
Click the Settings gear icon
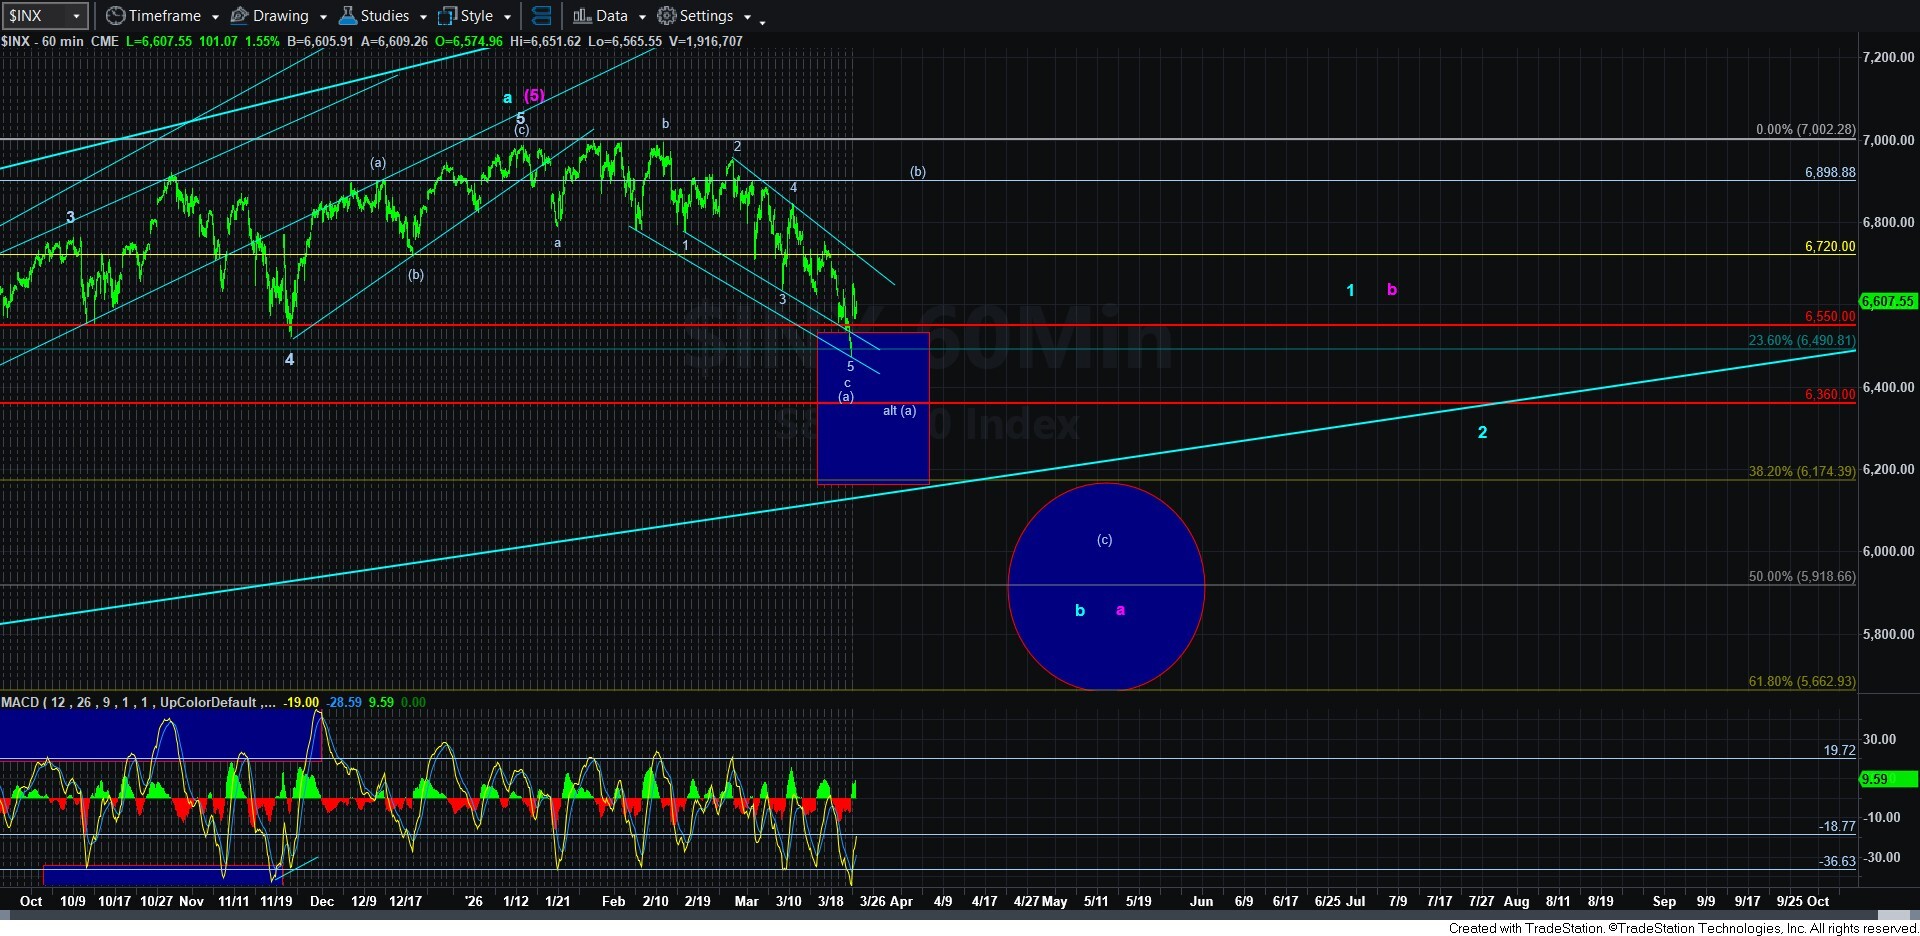coord(666,16)
